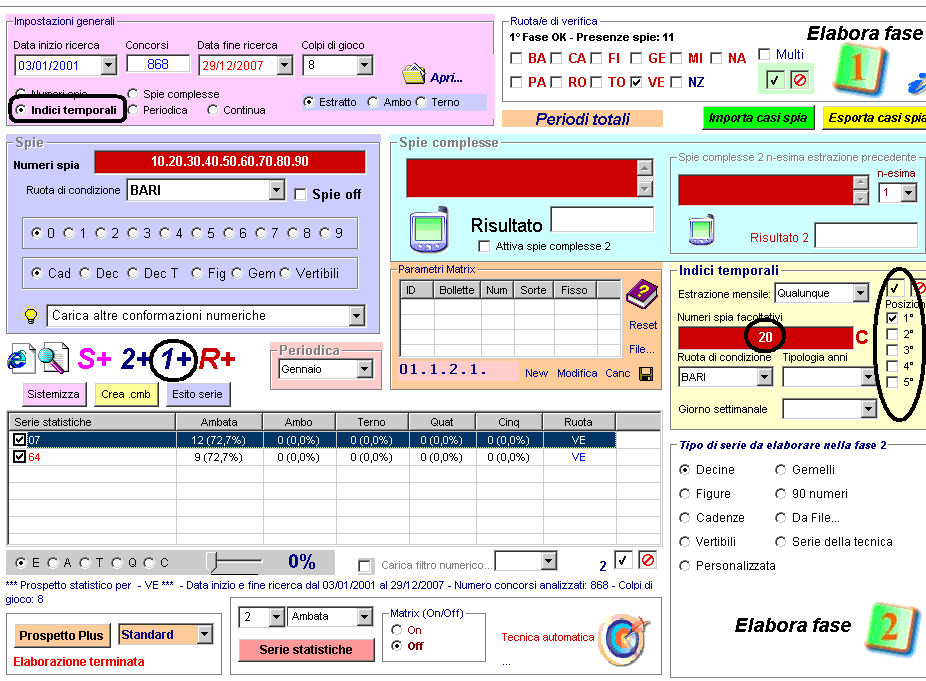Screen dimensions: 926x681
Task: Click the percentage slider handle
Action: pyautogui.click(x=213, y=562)
